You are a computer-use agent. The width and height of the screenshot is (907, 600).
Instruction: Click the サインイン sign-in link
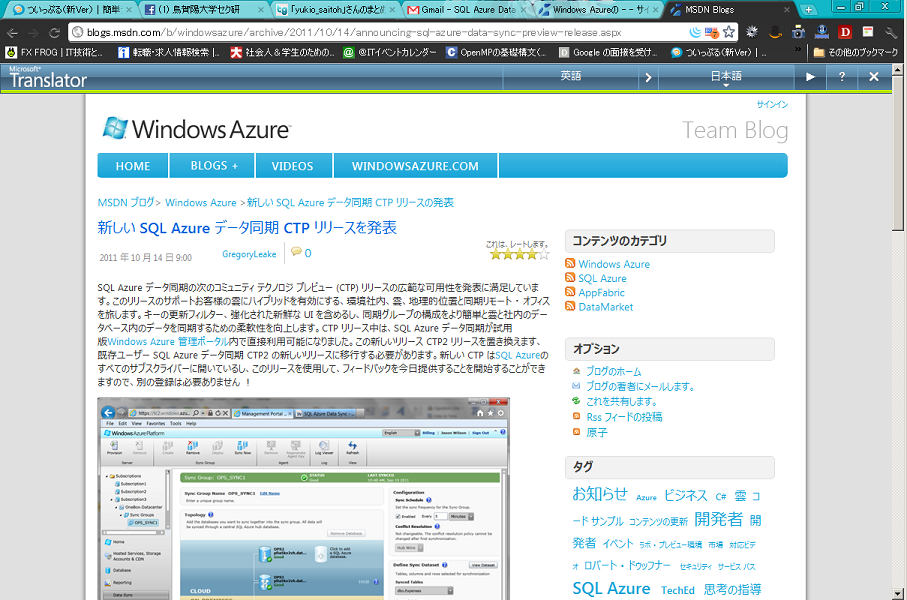[x=771, y=104]
